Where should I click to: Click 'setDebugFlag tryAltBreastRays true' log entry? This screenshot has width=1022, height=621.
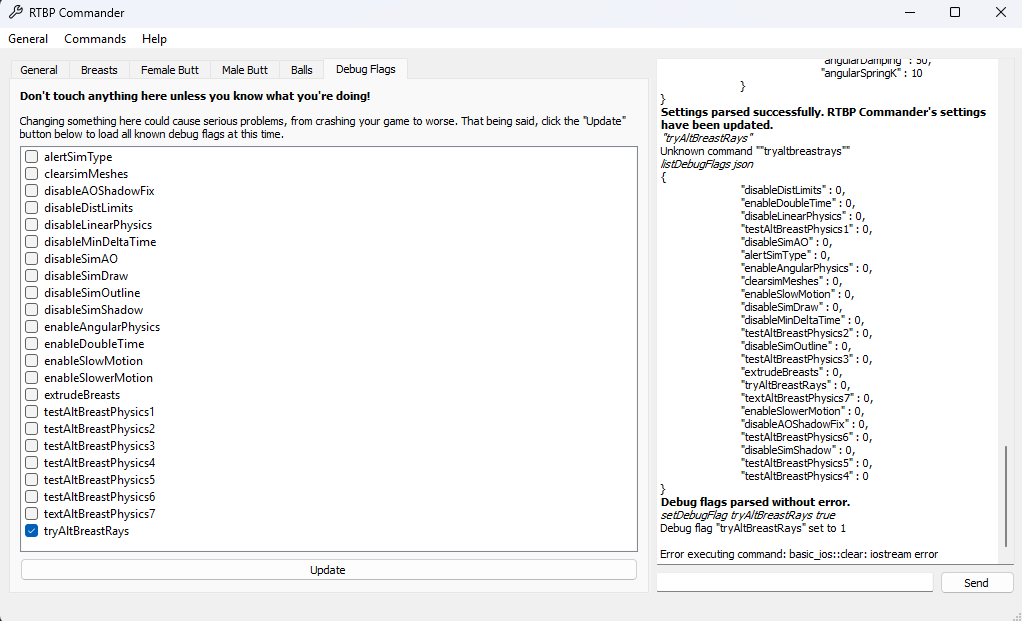pos(748,515)
